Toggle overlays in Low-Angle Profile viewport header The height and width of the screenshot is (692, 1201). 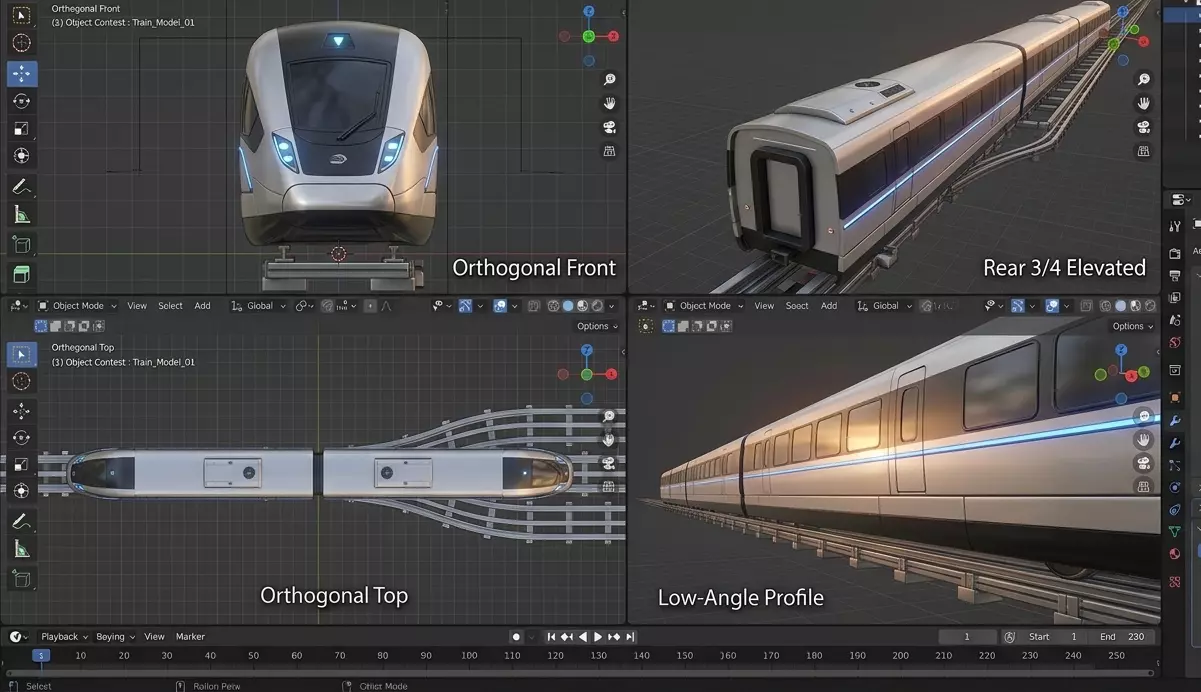pyautogui.click(x=1053, y=306)
